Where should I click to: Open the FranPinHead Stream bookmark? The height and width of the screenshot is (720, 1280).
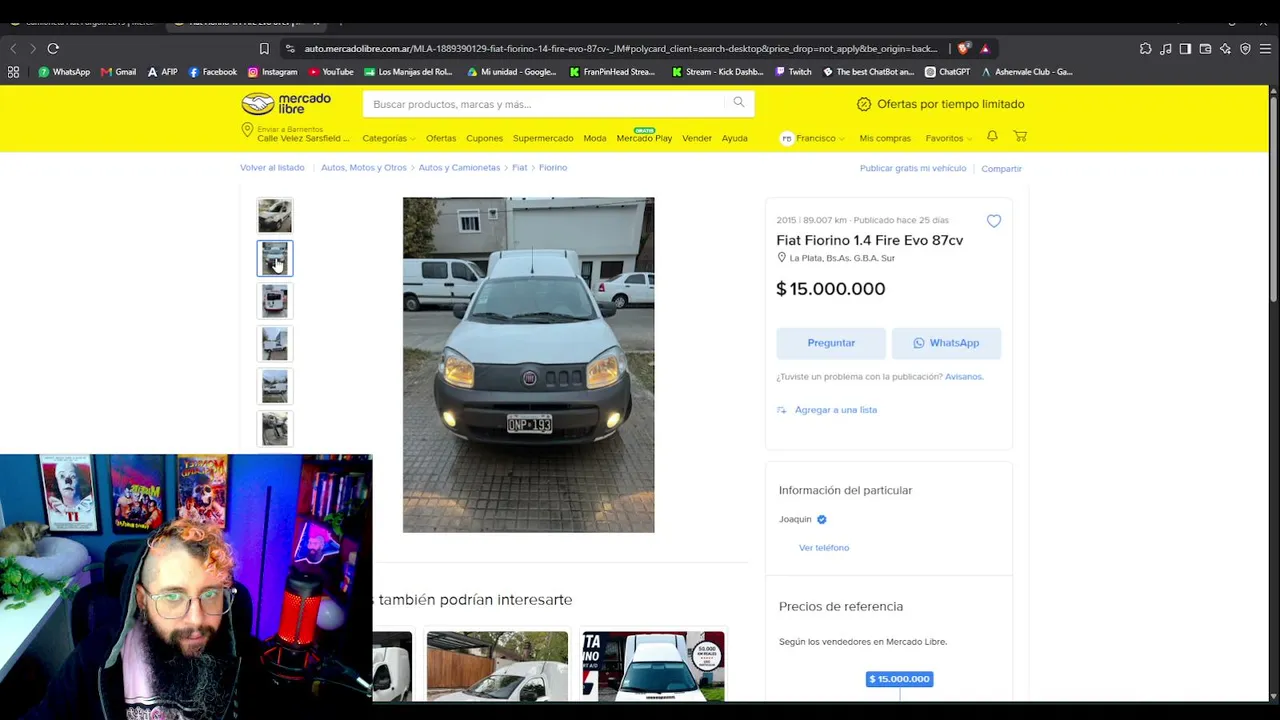point(612,72)
